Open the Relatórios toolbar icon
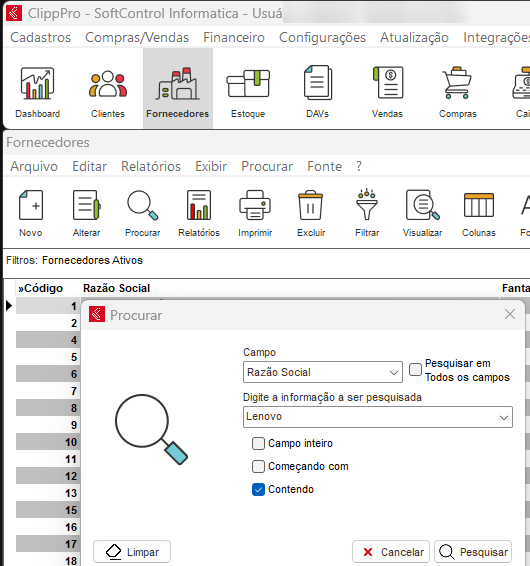This screenshot has height=566, width=530. pyautogui.click(x=199, y=205)
